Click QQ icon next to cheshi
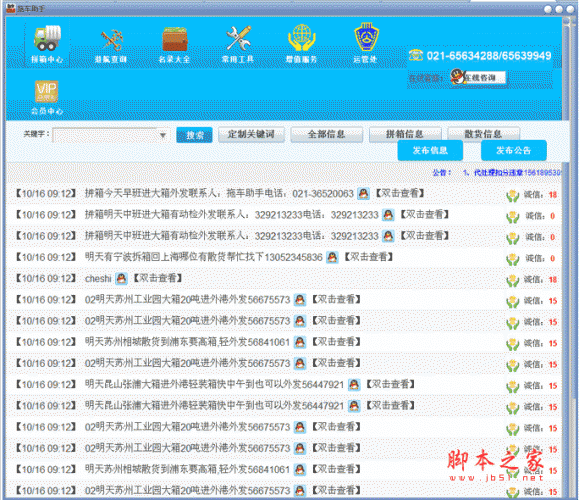The width and height of the screenshot is (579, 500). [x=121, y=278]
